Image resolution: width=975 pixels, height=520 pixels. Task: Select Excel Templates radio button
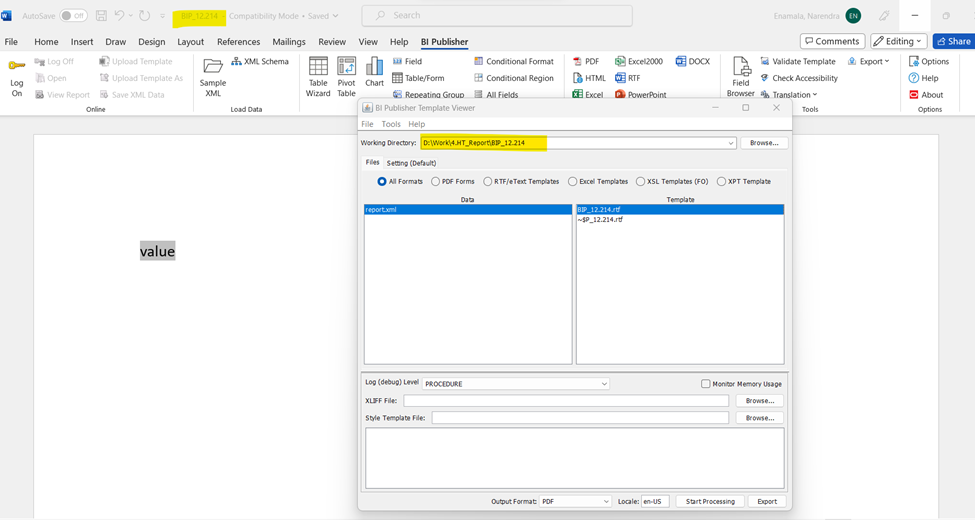click(573, 182)
